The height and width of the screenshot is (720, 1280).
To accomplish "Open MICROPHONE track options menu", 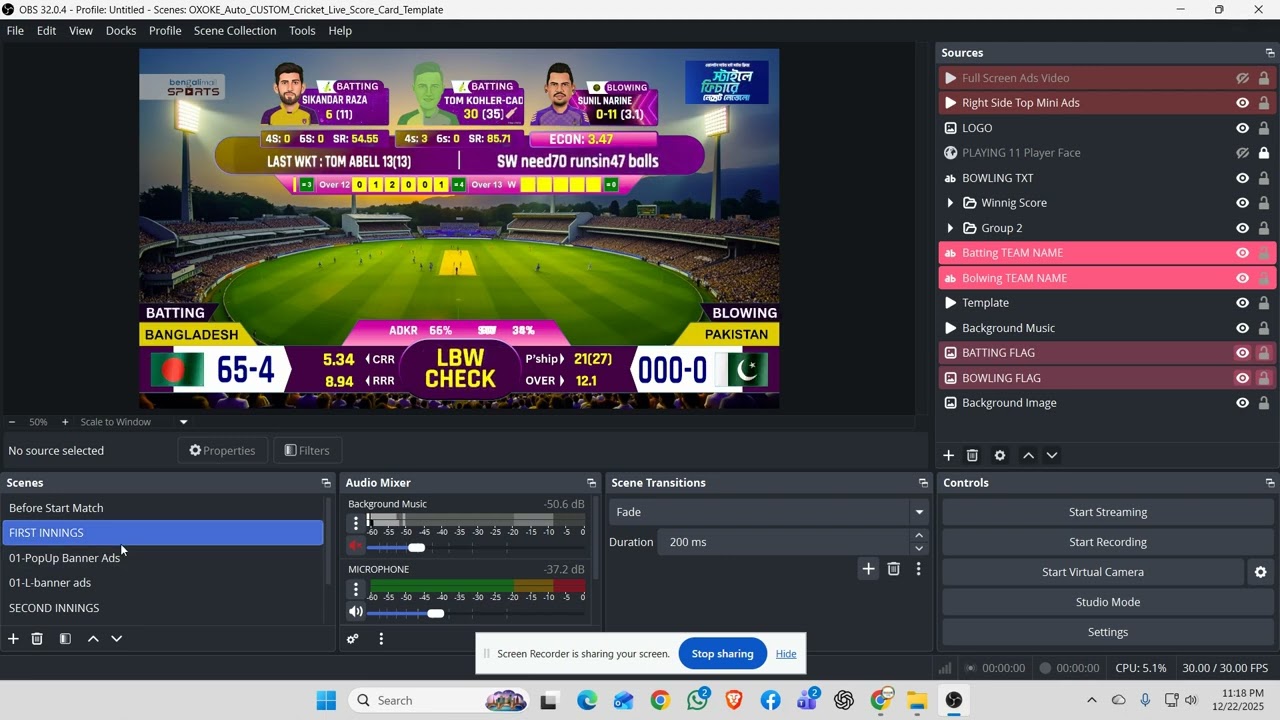I will pos(356,589).
